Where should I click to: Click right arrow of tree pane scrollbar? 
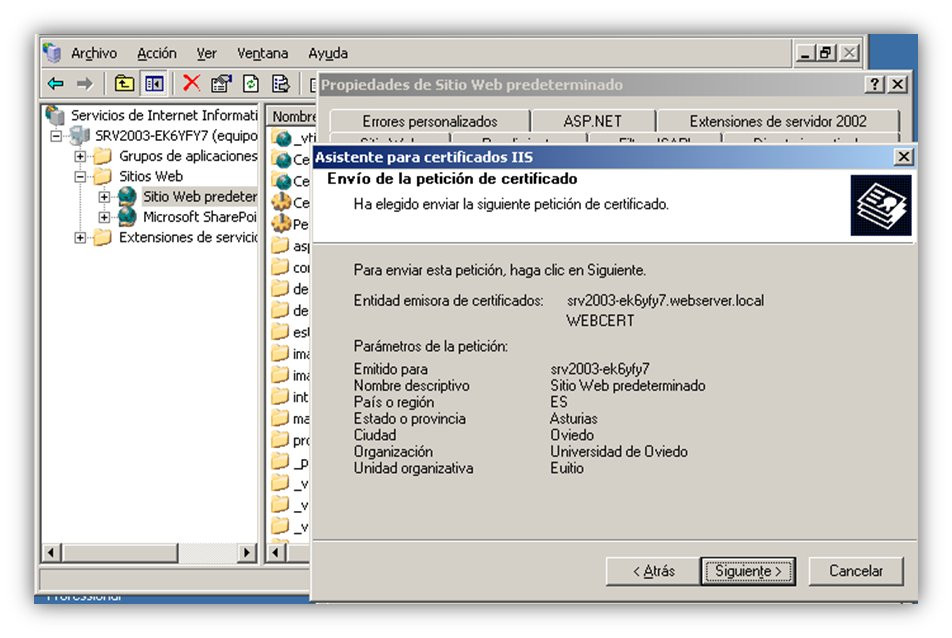click(246, 552)
